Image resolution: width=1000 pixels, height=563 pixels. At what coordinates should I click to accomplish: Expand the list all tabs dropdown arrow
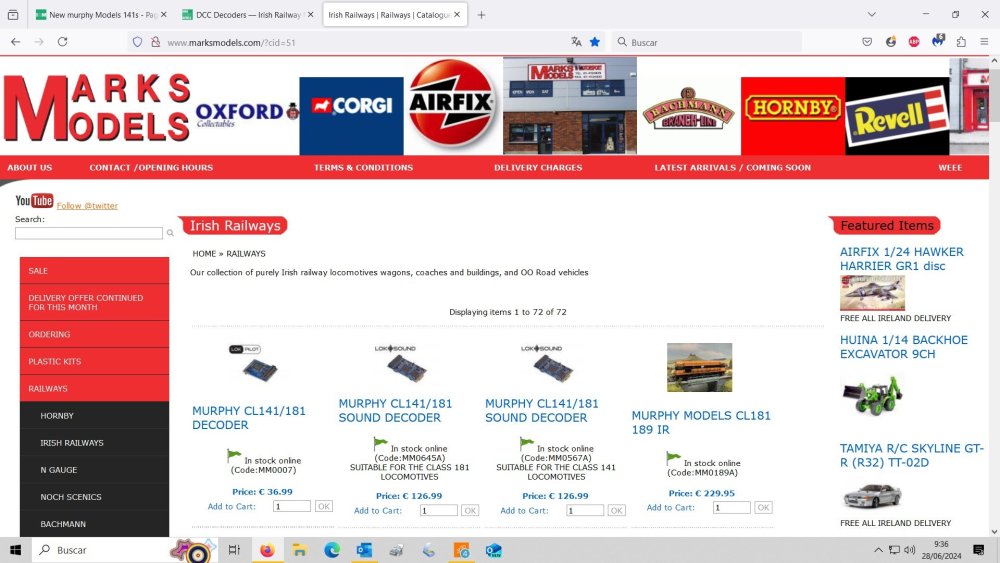(871, 15)
